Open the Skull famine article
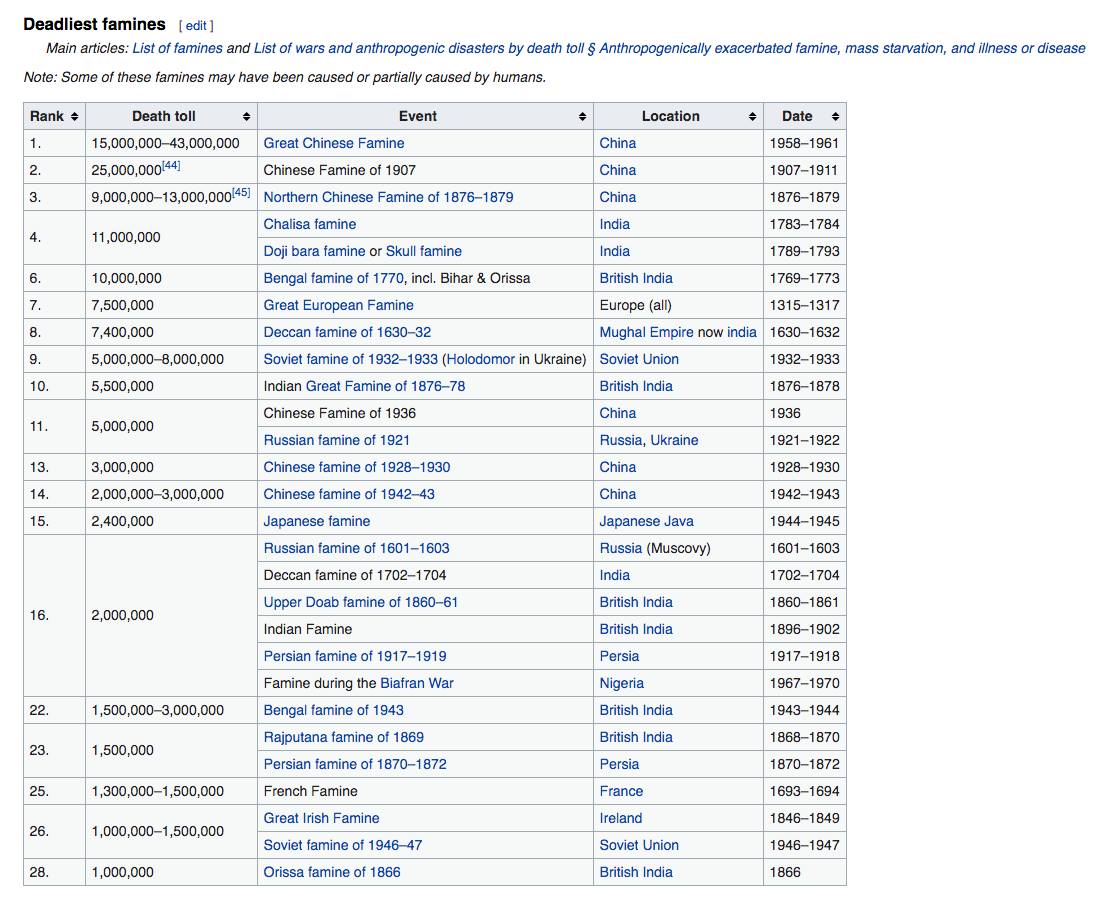 pyautogui.click(x=423, y=251)
